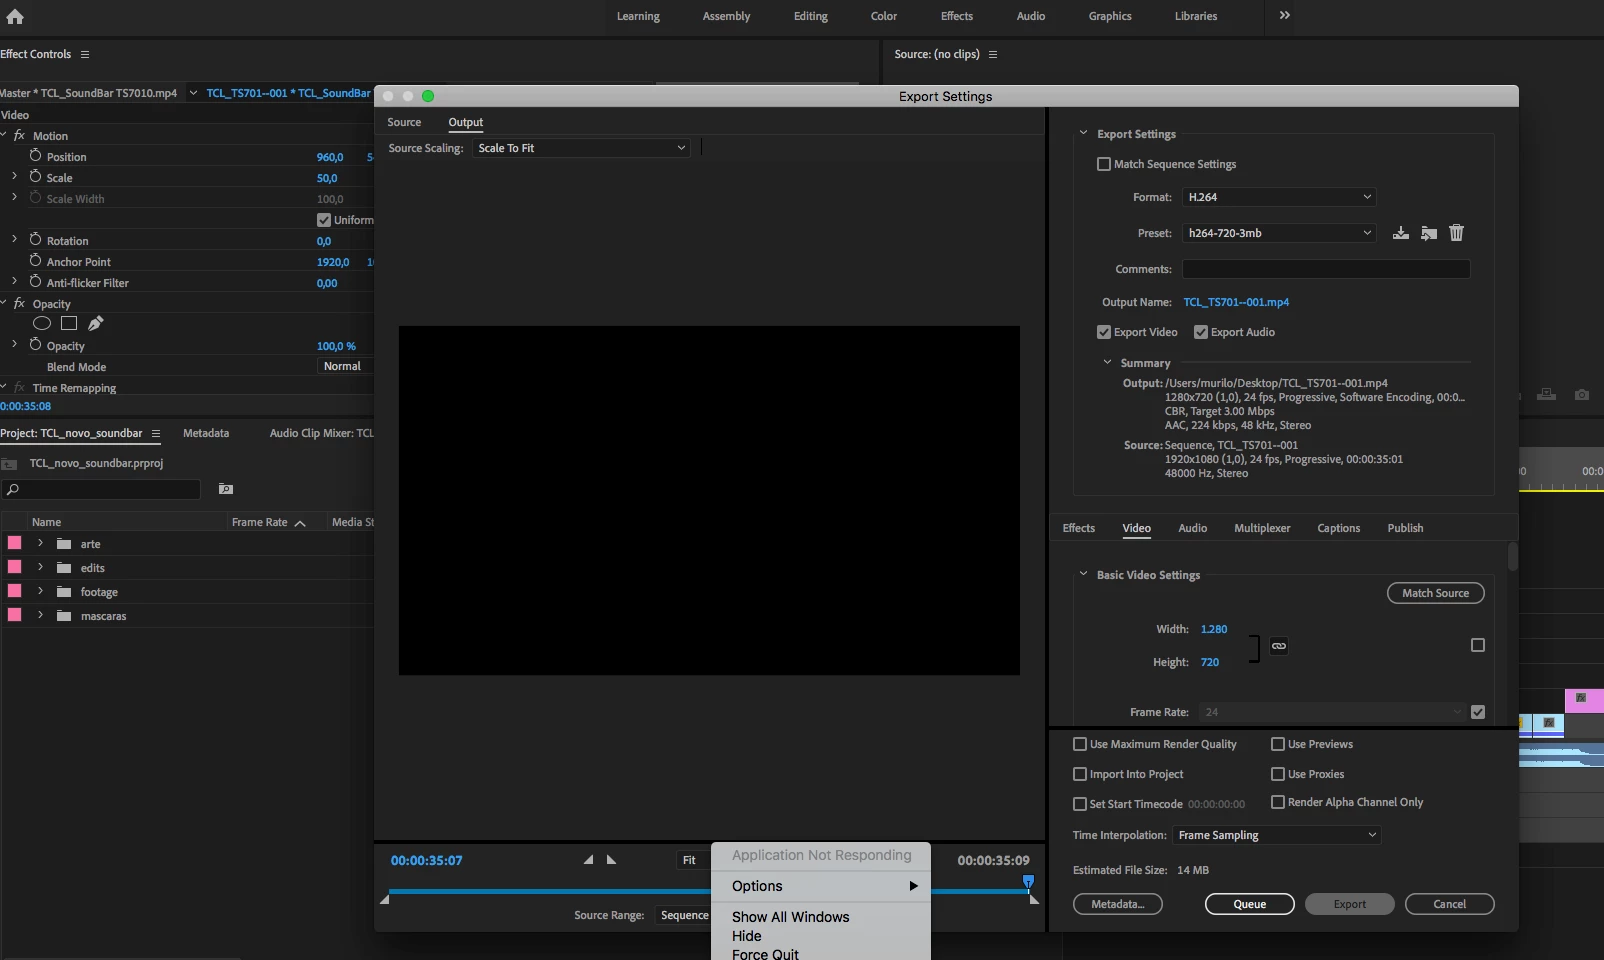The image size is (1604, 960).
Task: Toggle Rotation stopwatch animation icon
Action: click(x=35, y=240)
